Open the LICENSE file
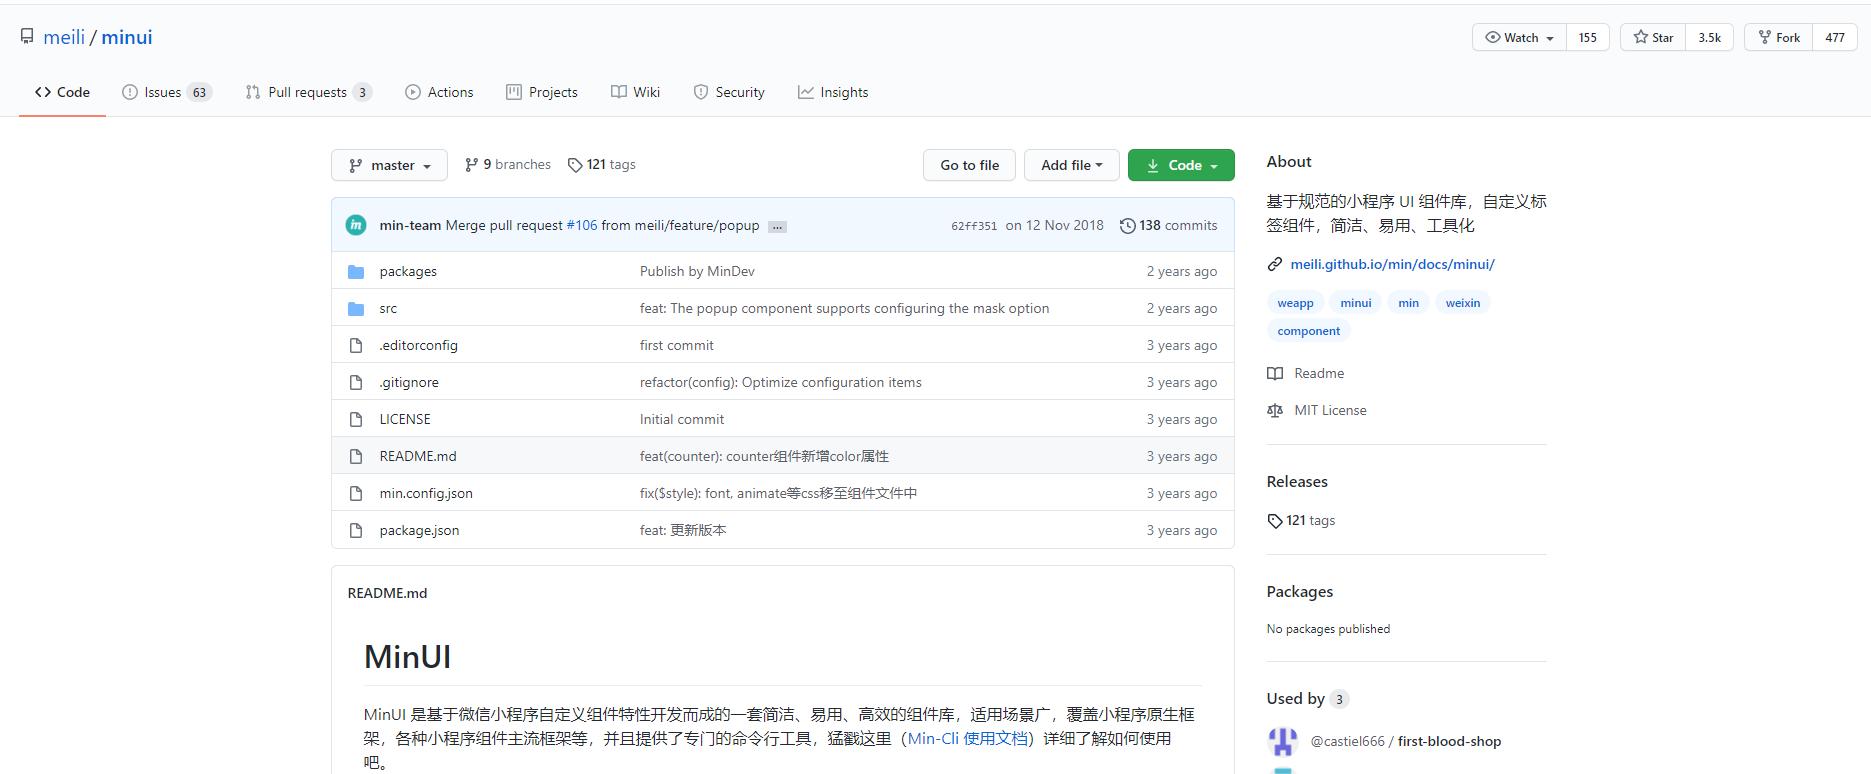The image size is (1871, 774). tap(405, 419)
